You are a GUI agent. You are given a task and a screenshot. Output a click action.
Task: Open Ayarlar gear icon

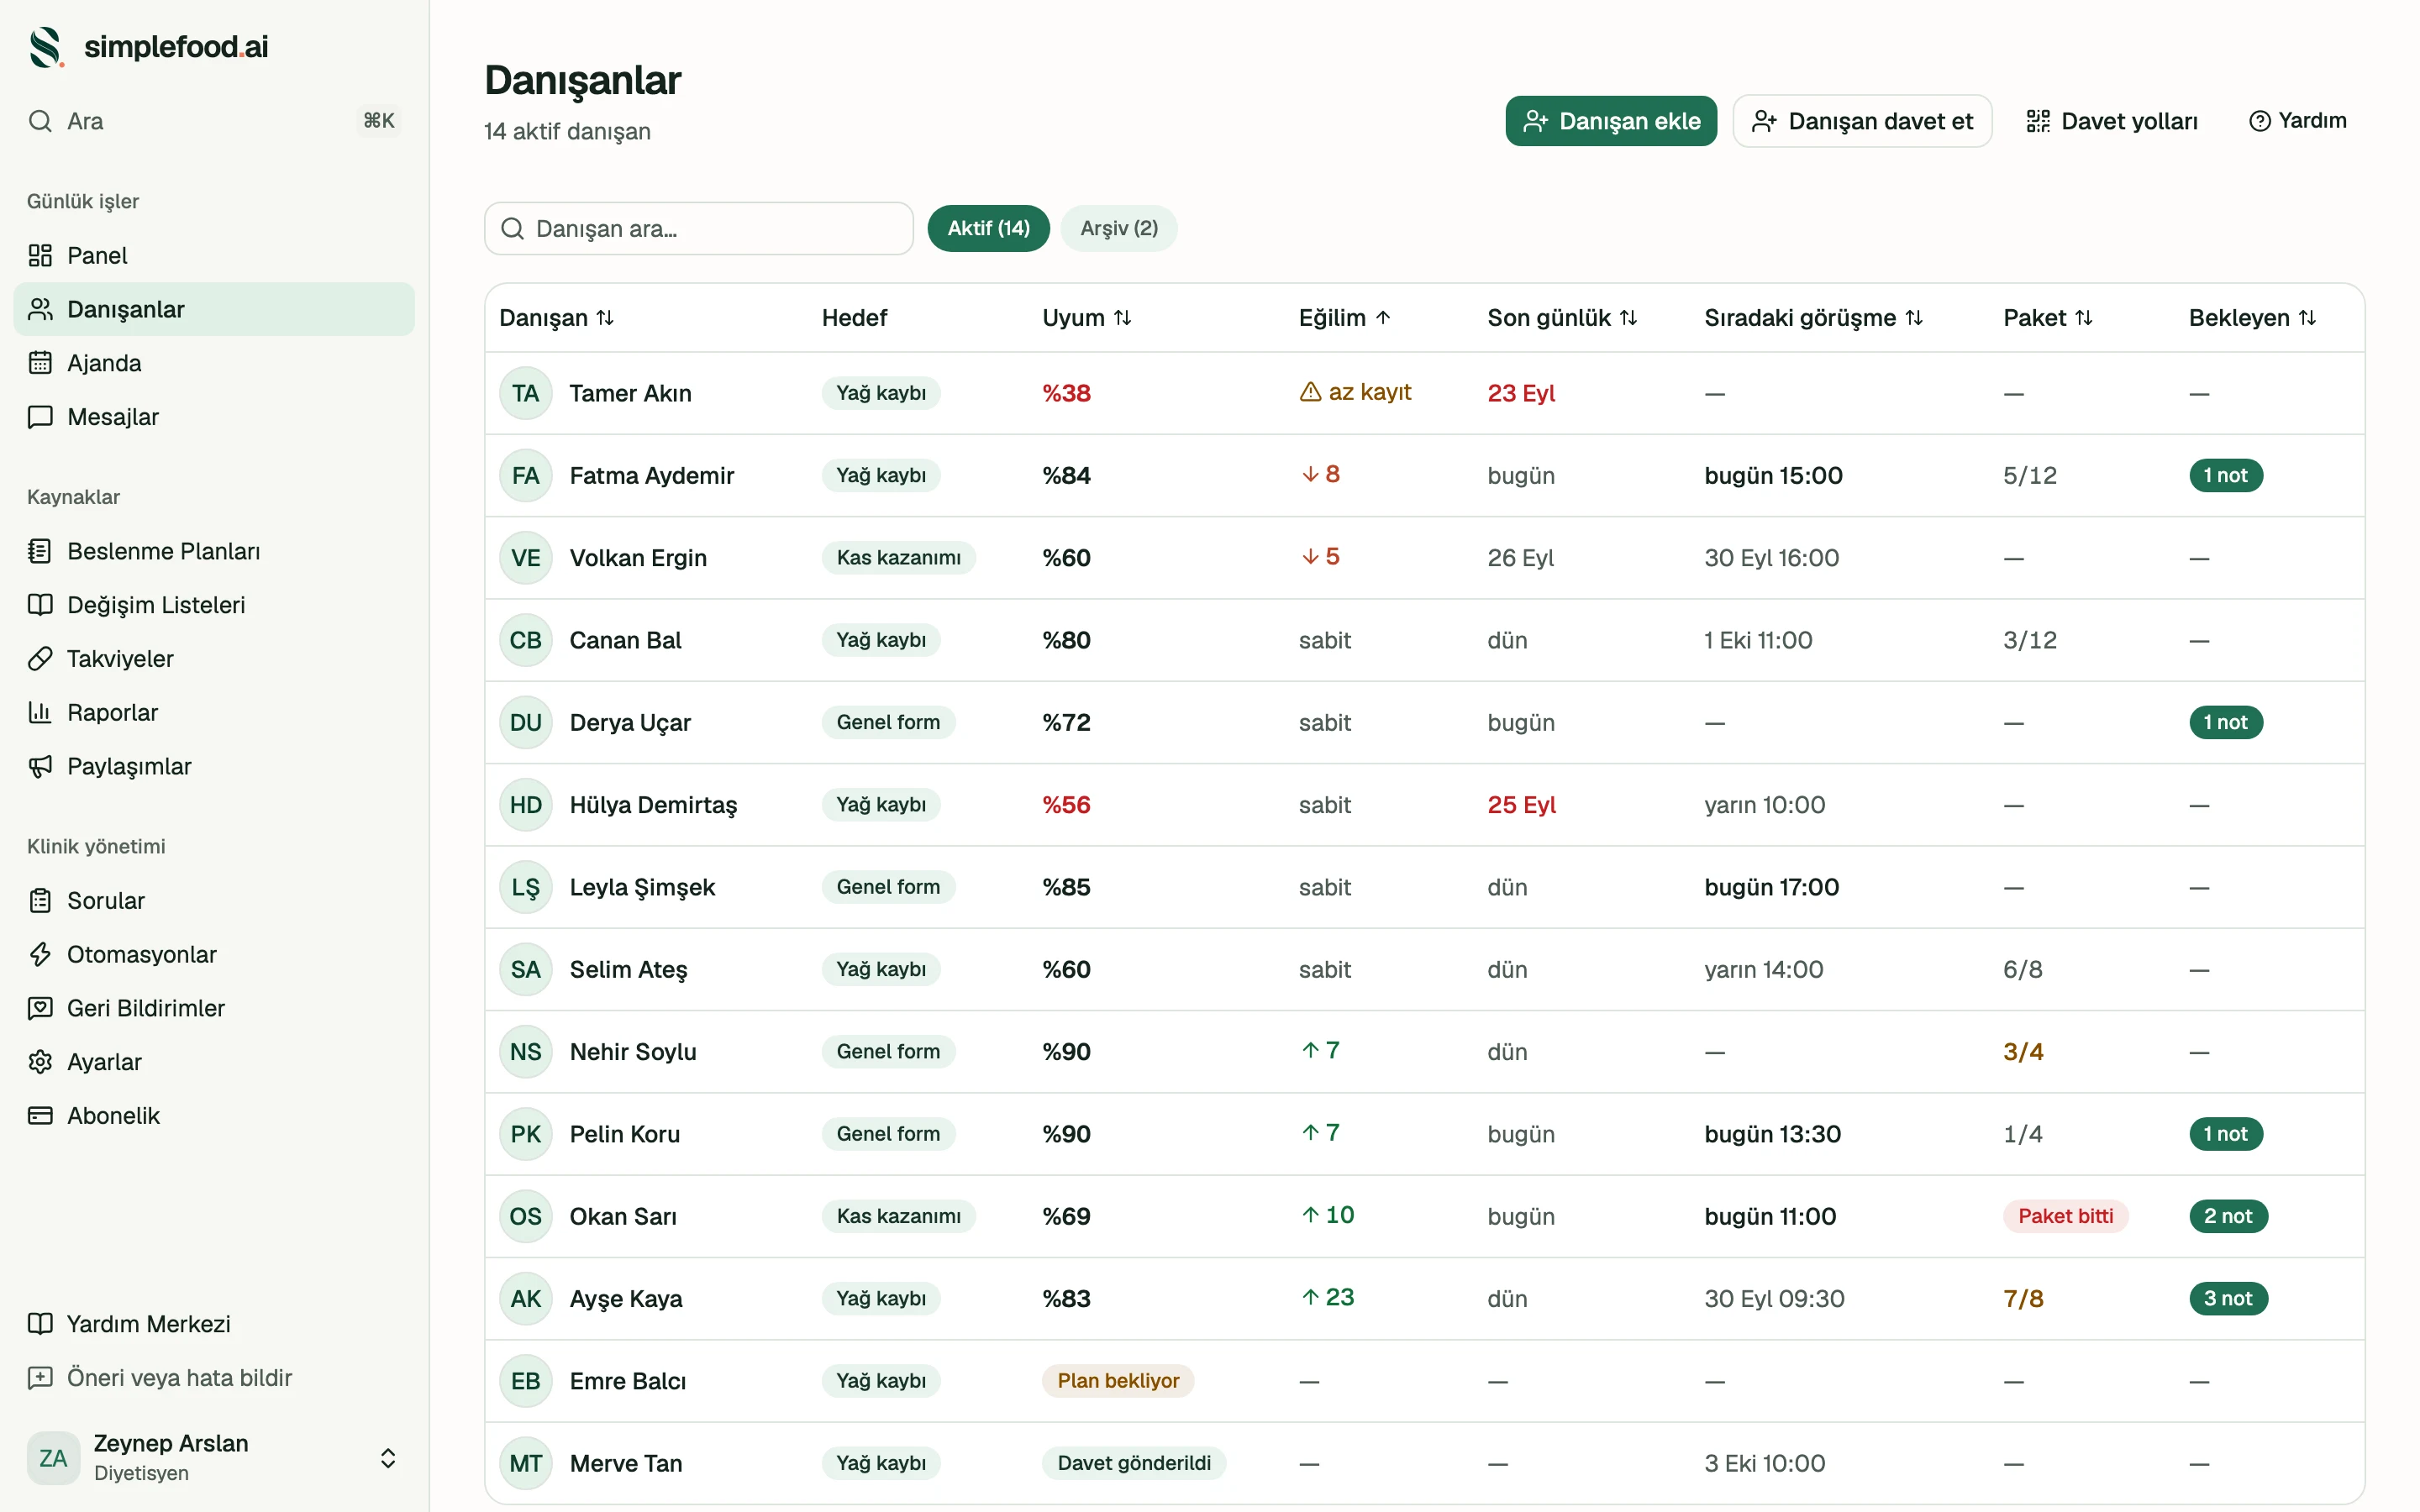(x=40, y=1062)
